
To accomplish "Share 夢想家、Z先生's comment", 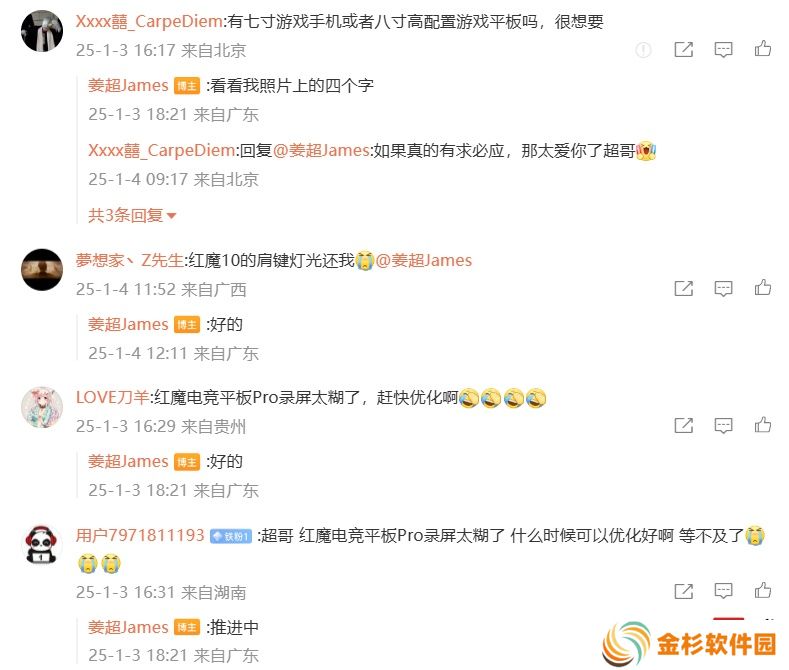I will tap(683, 288).
